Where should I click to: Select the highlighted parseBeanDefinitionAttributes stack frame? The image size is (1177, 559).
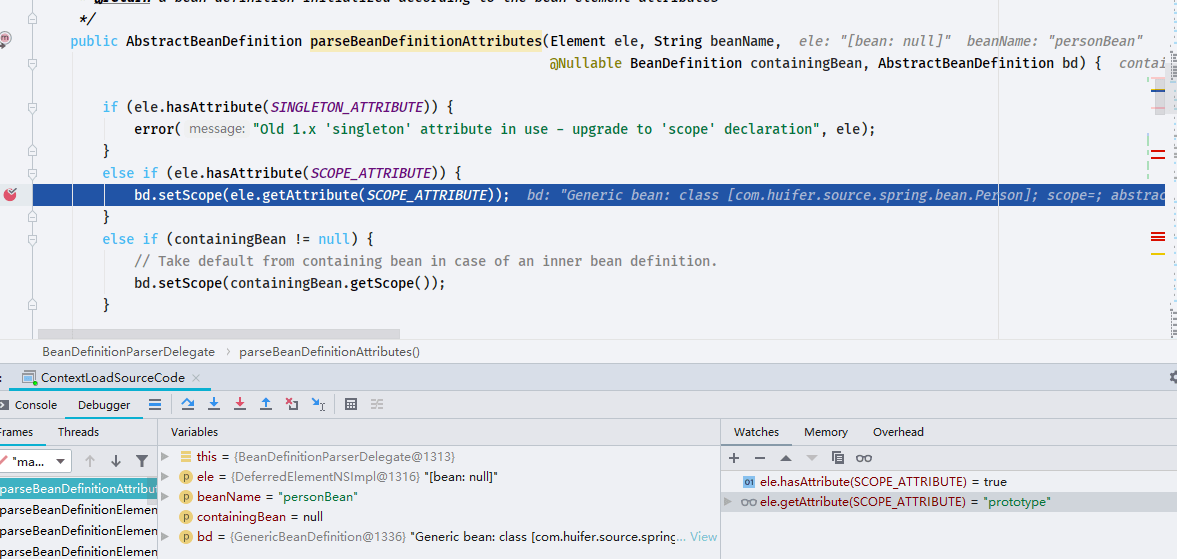(79, 488)
